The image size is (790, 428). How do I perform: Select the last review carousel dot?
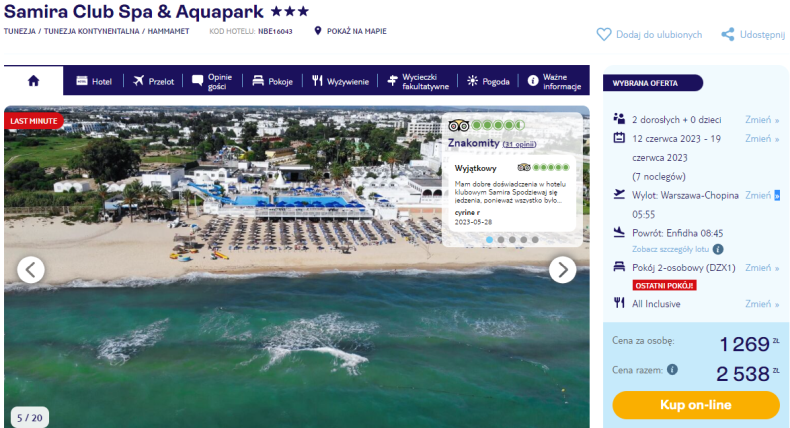tap(535, 240)
